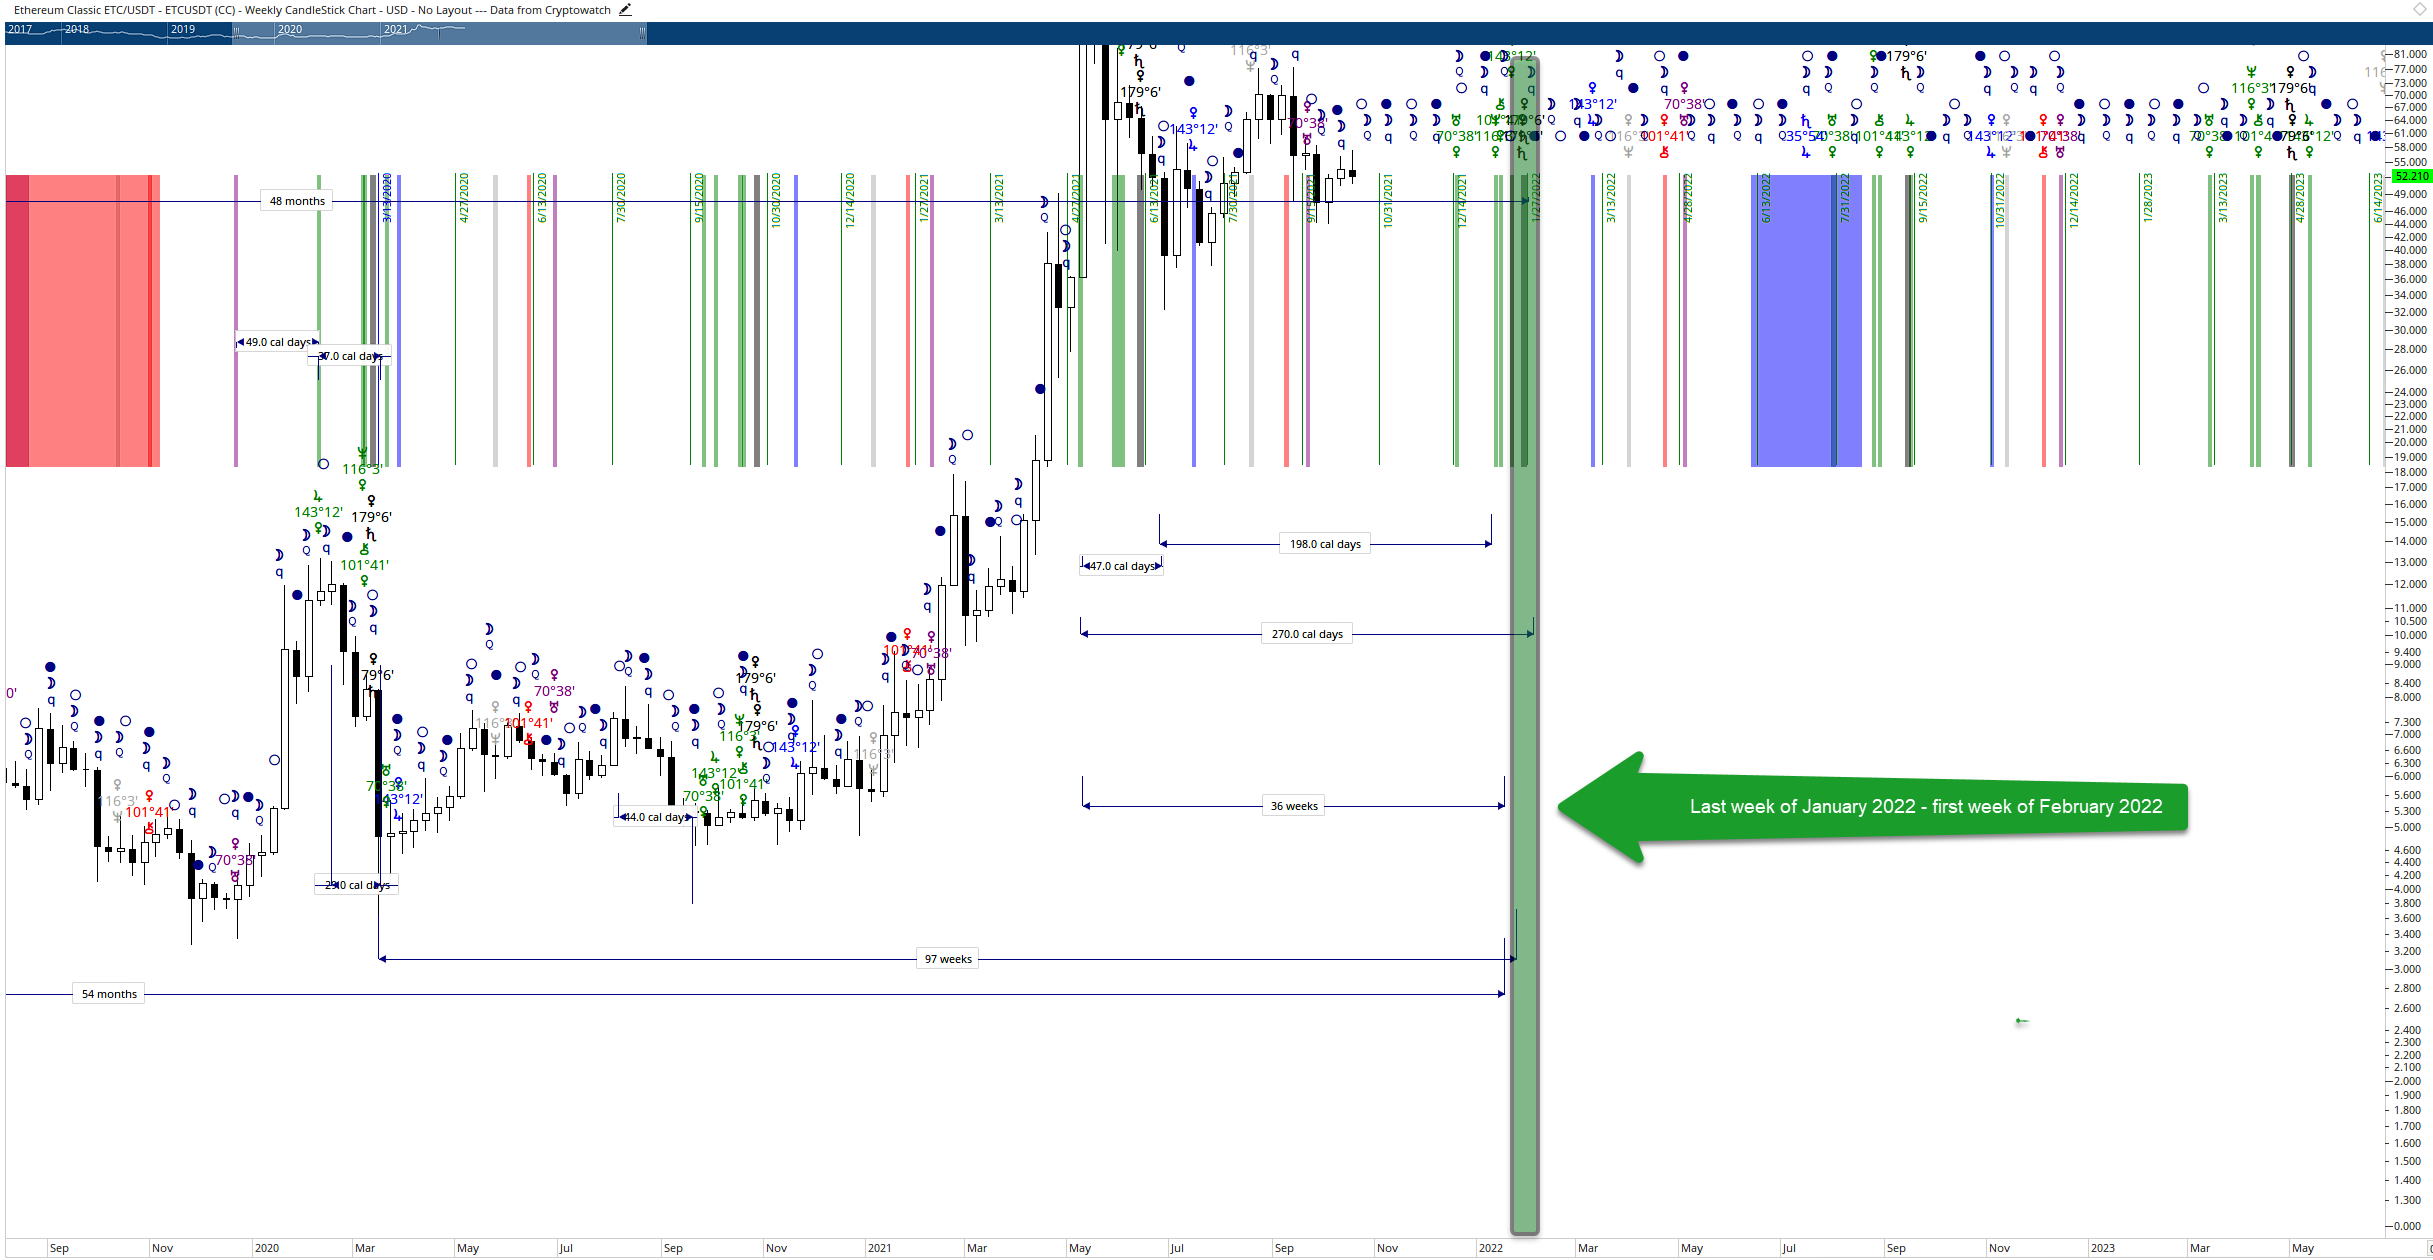Click the small green arrow marker at lower right
2433x1260 pixels.
[2021, 1021]
